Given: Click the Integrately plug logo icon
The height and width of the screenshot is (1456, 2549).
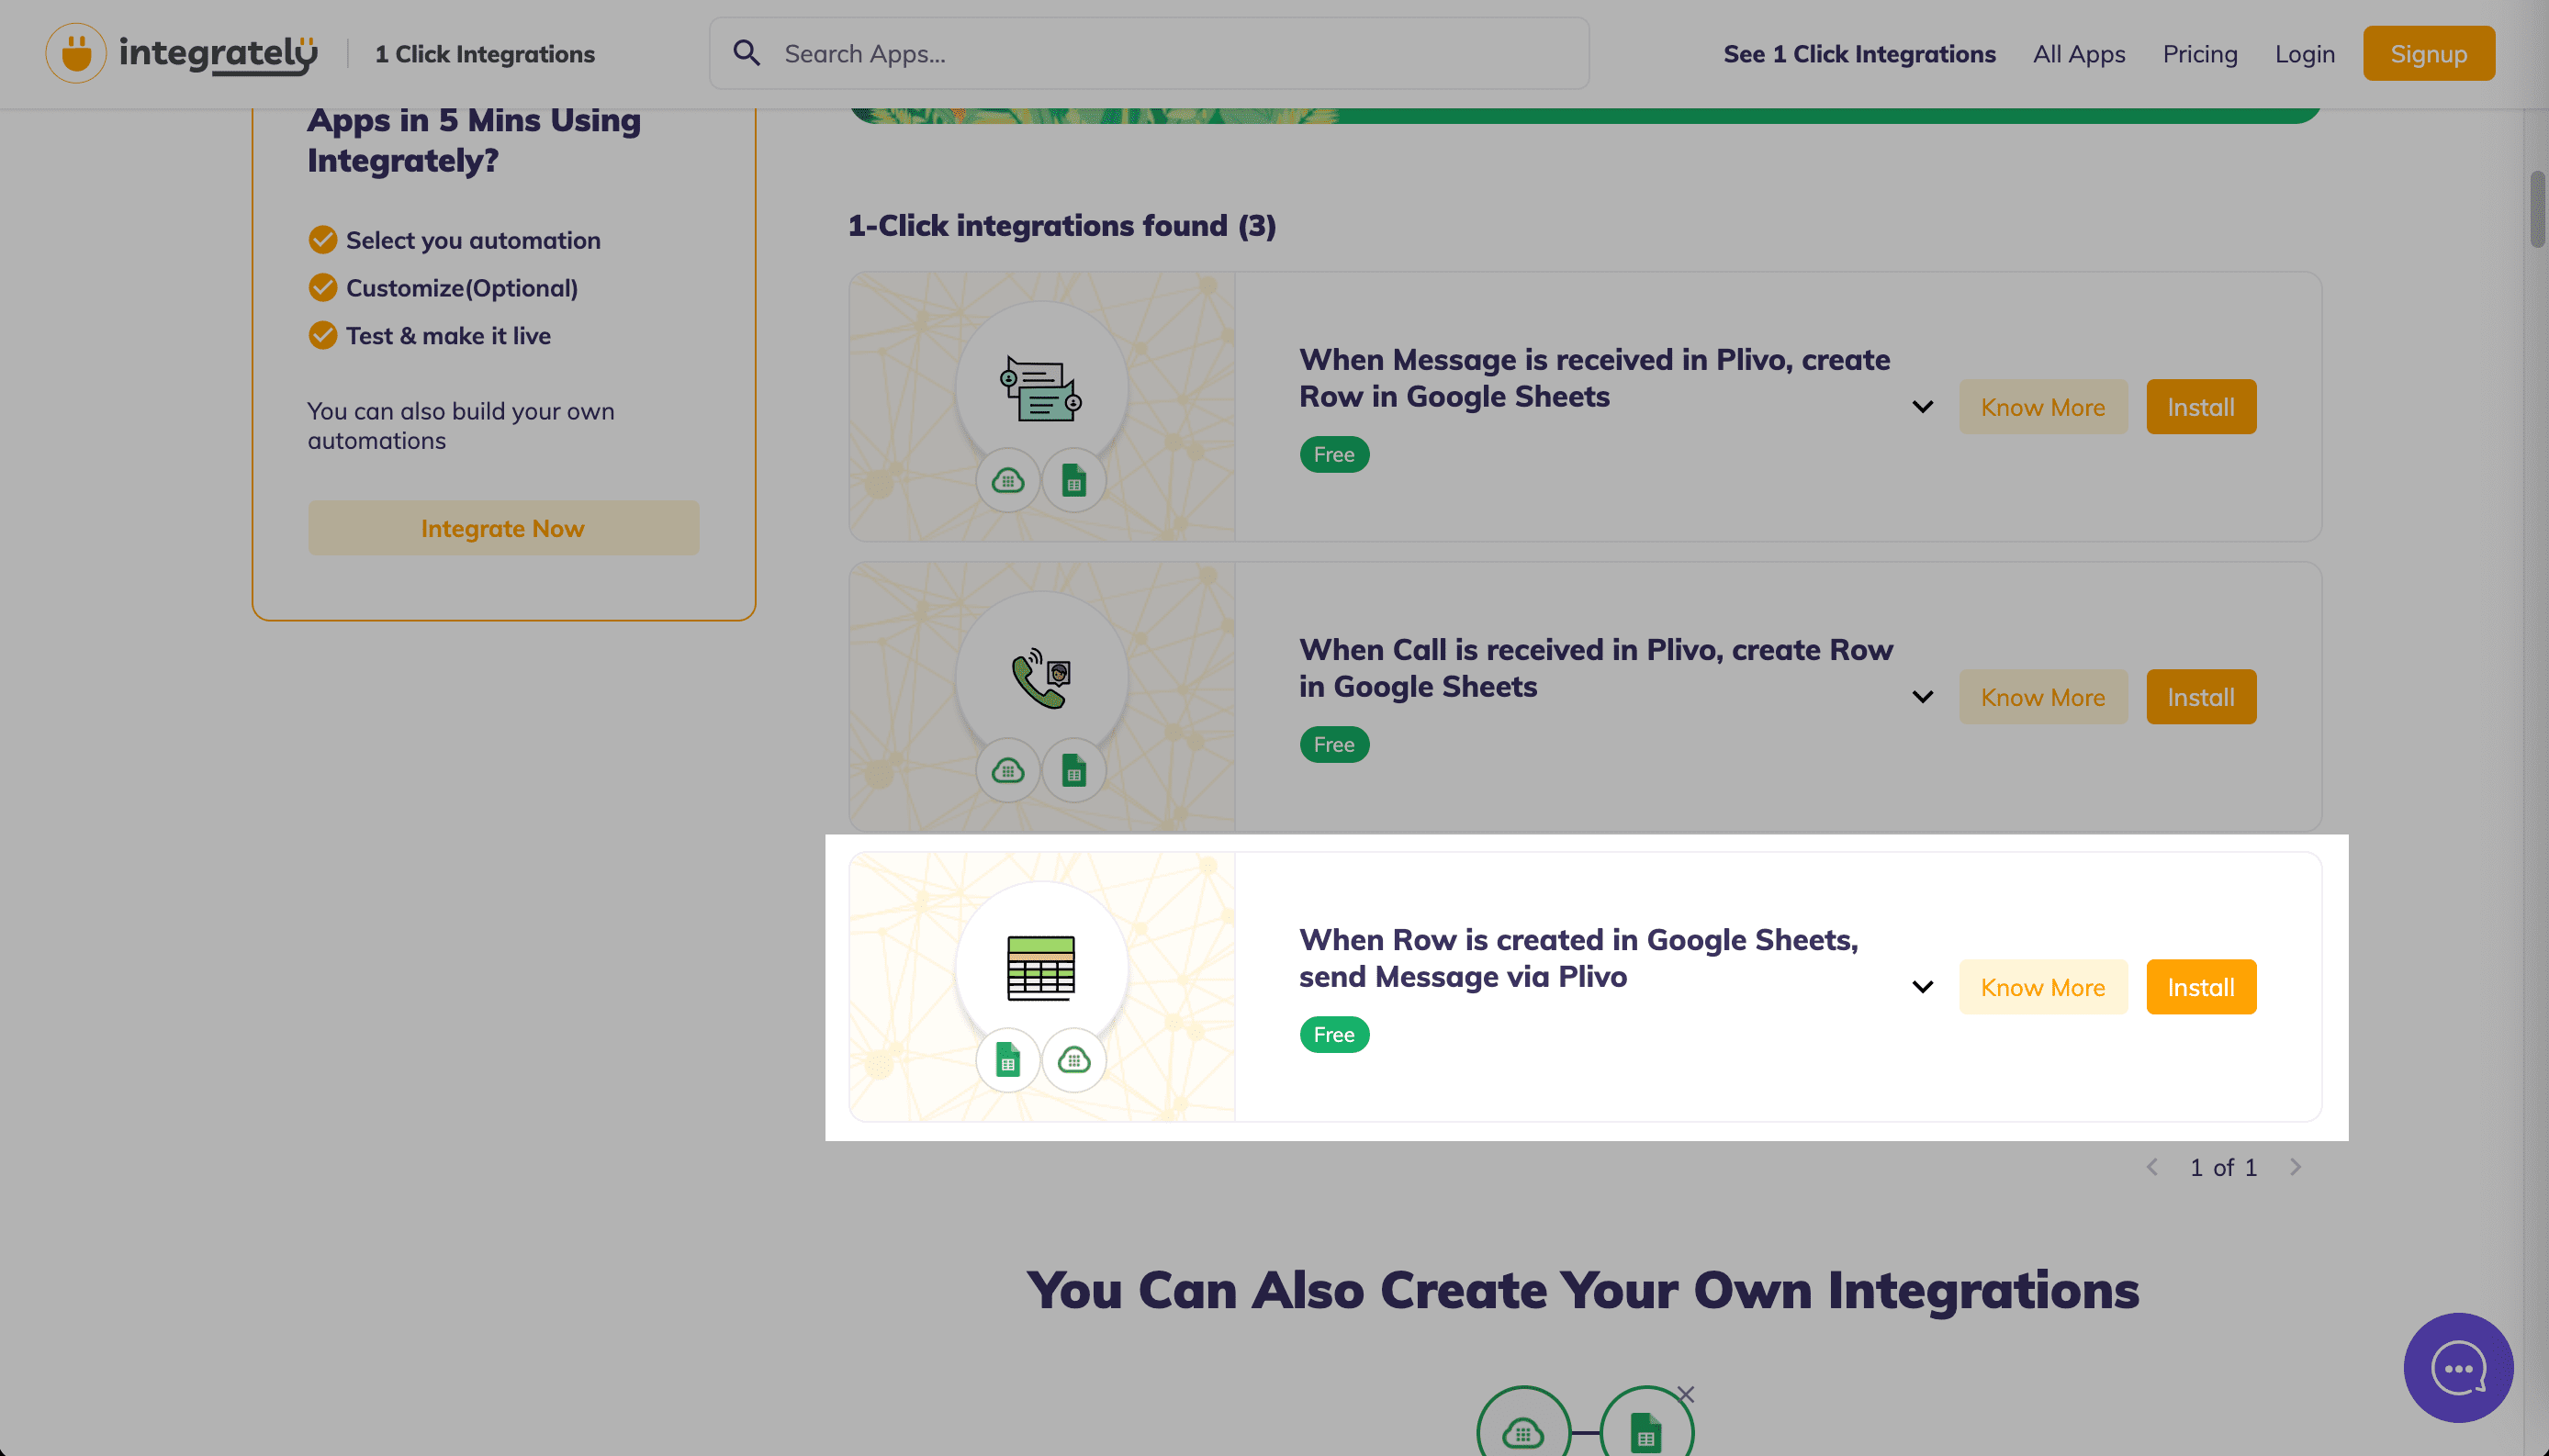Looking at the screenshot, I should [x=76, y=53].
